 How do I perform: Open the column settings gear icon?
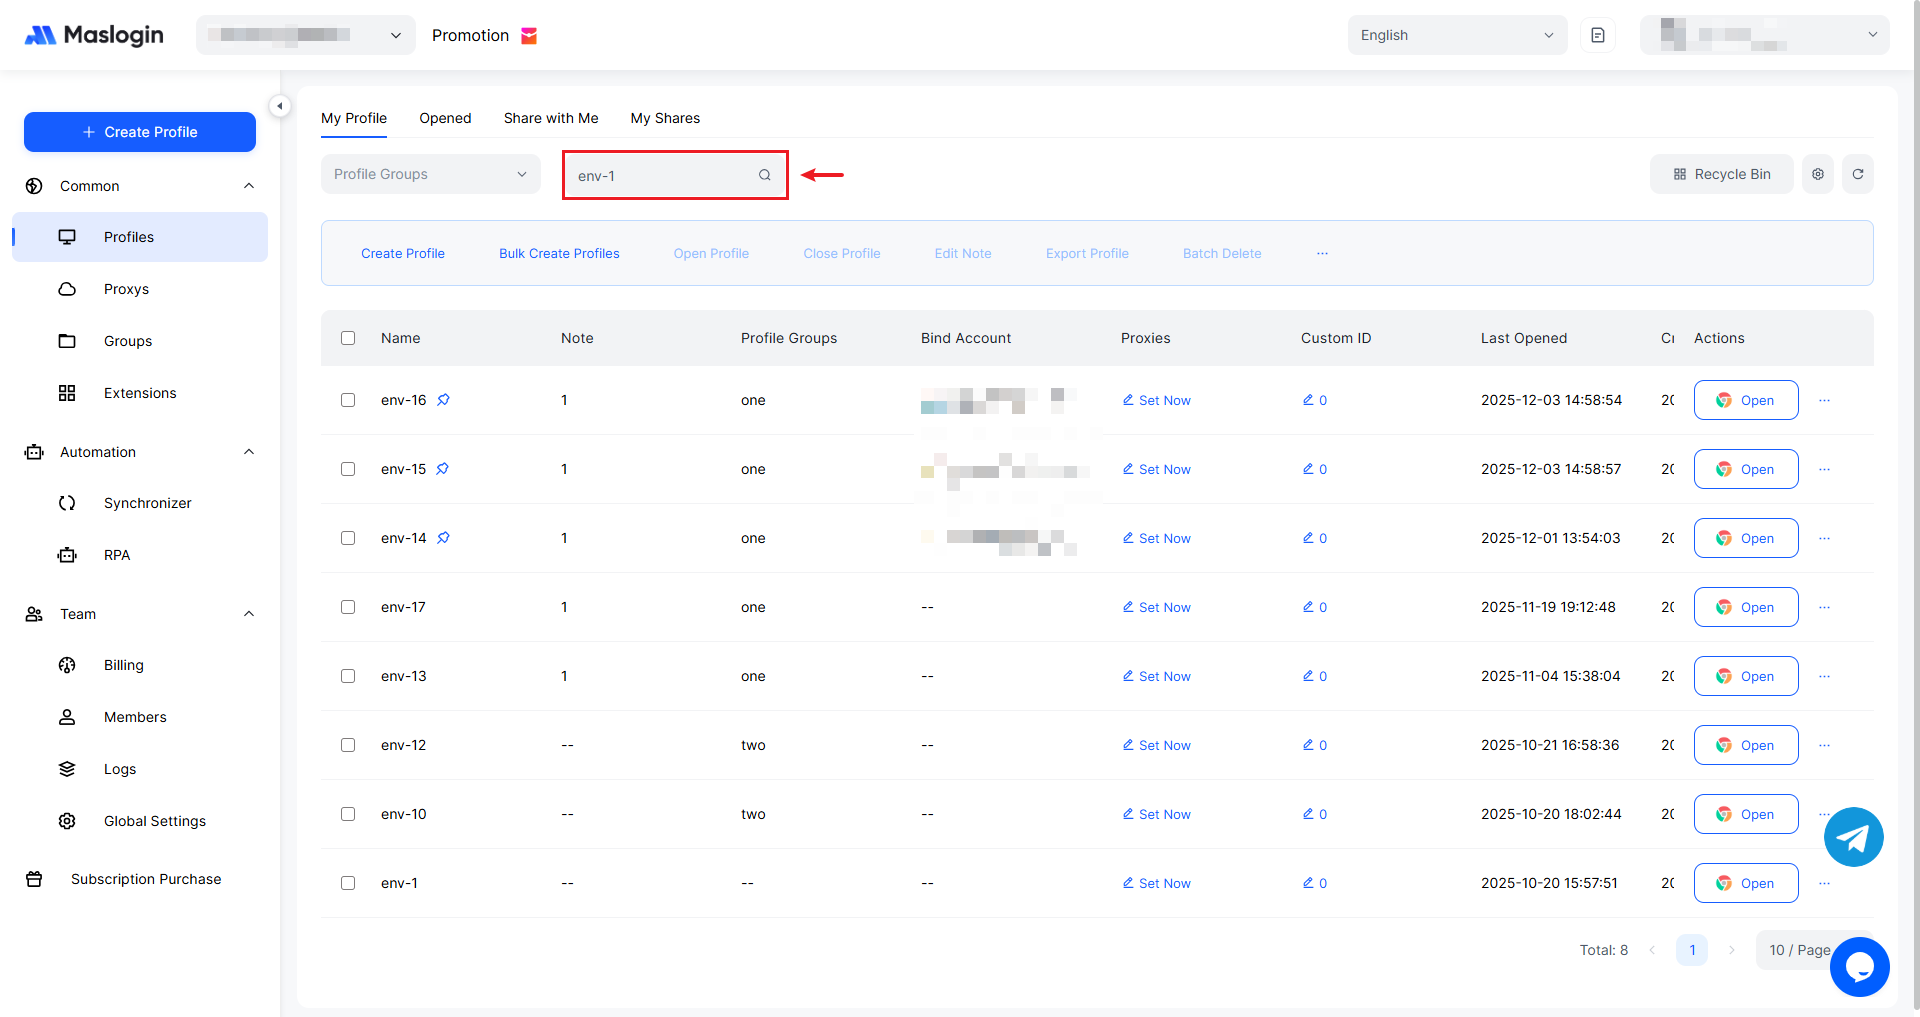(x=1818, y=174)
